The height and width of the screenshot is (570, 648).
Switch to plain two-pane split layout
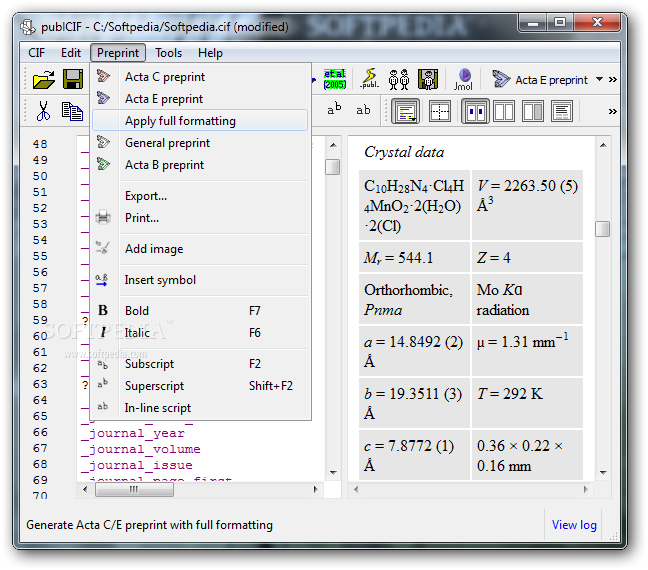tap(504, 111)
